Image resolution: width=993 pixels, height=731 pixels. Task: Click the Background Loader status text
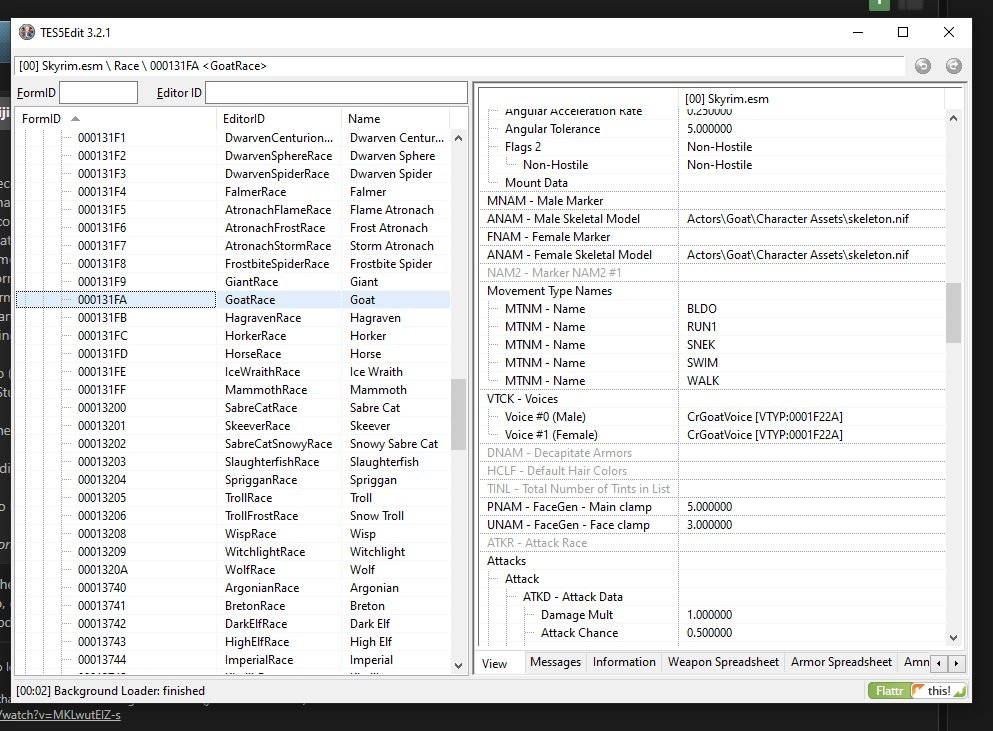pos(110,690)
